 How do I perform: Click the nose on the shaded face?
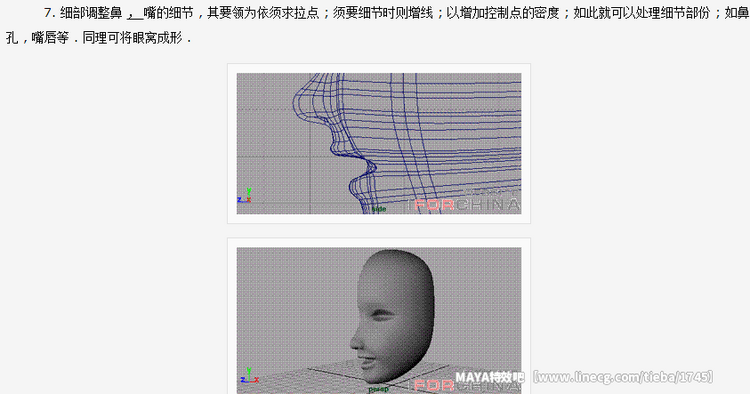[x=357, y=340]
